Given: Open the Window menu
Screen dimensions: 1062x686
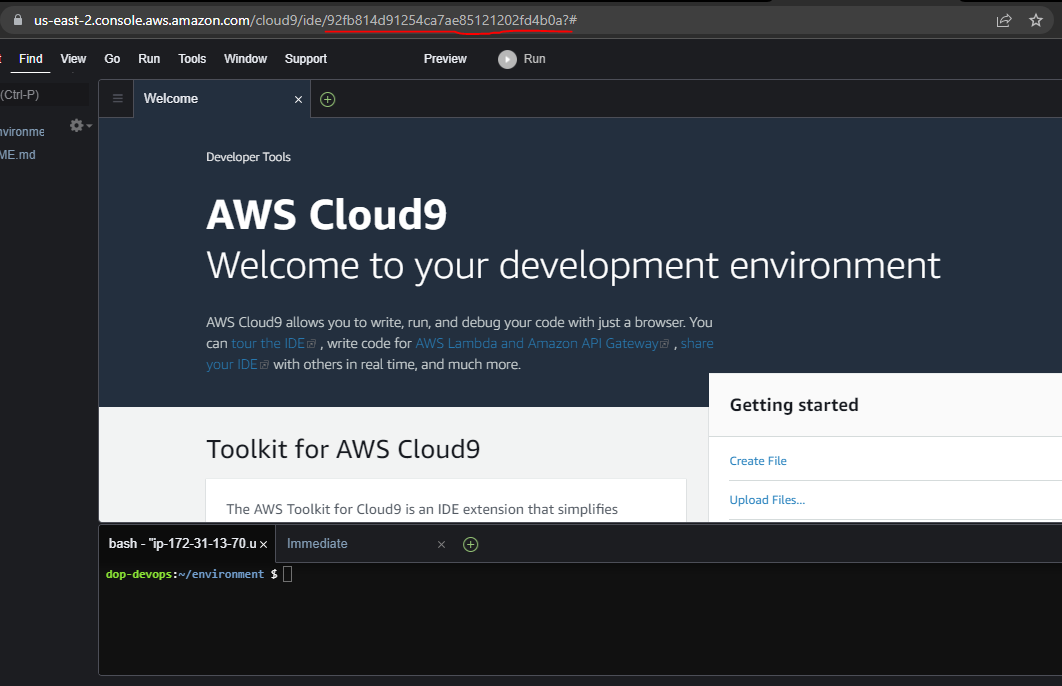Looking at the screenshot, I should [245, 59].
